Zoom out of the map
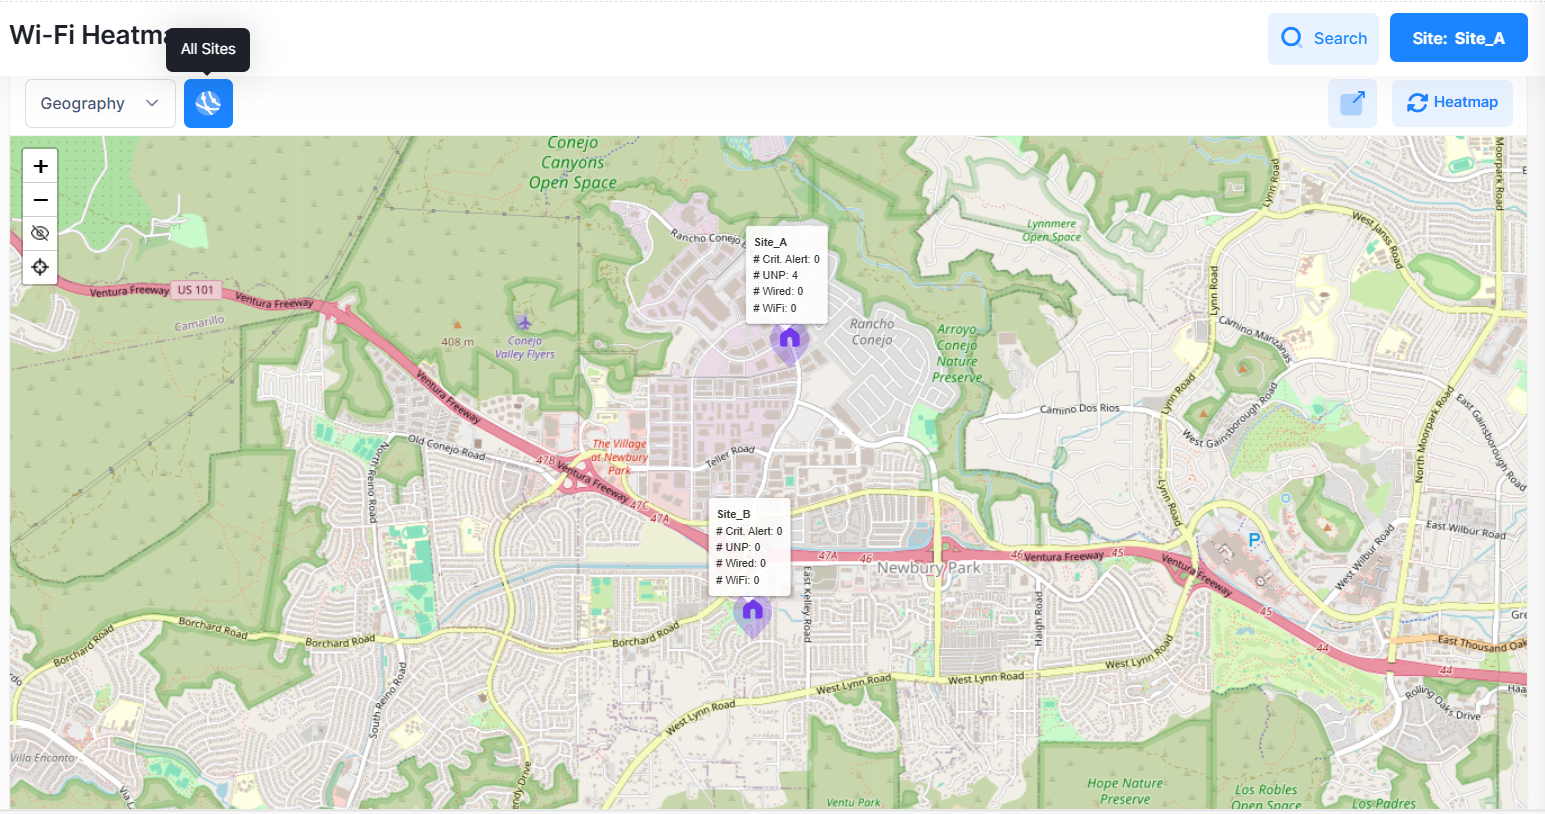1545x814 pixels. (40, 200)
